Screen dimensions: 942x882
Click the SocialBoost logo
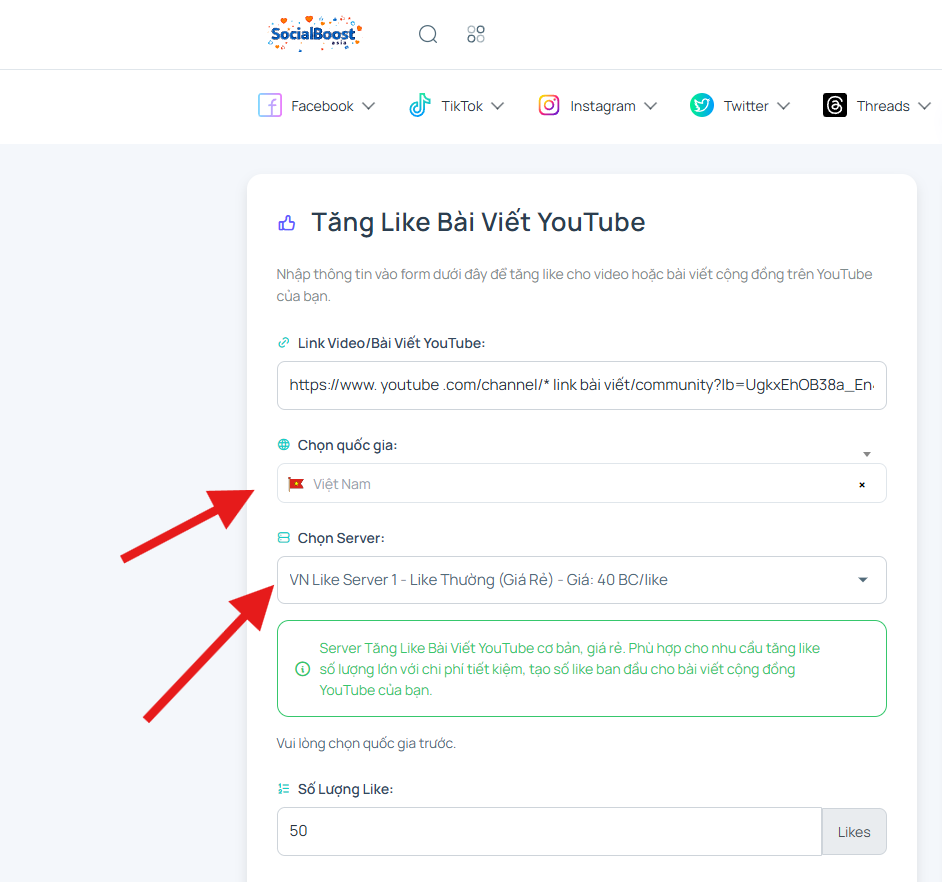[x=315, y=34]
